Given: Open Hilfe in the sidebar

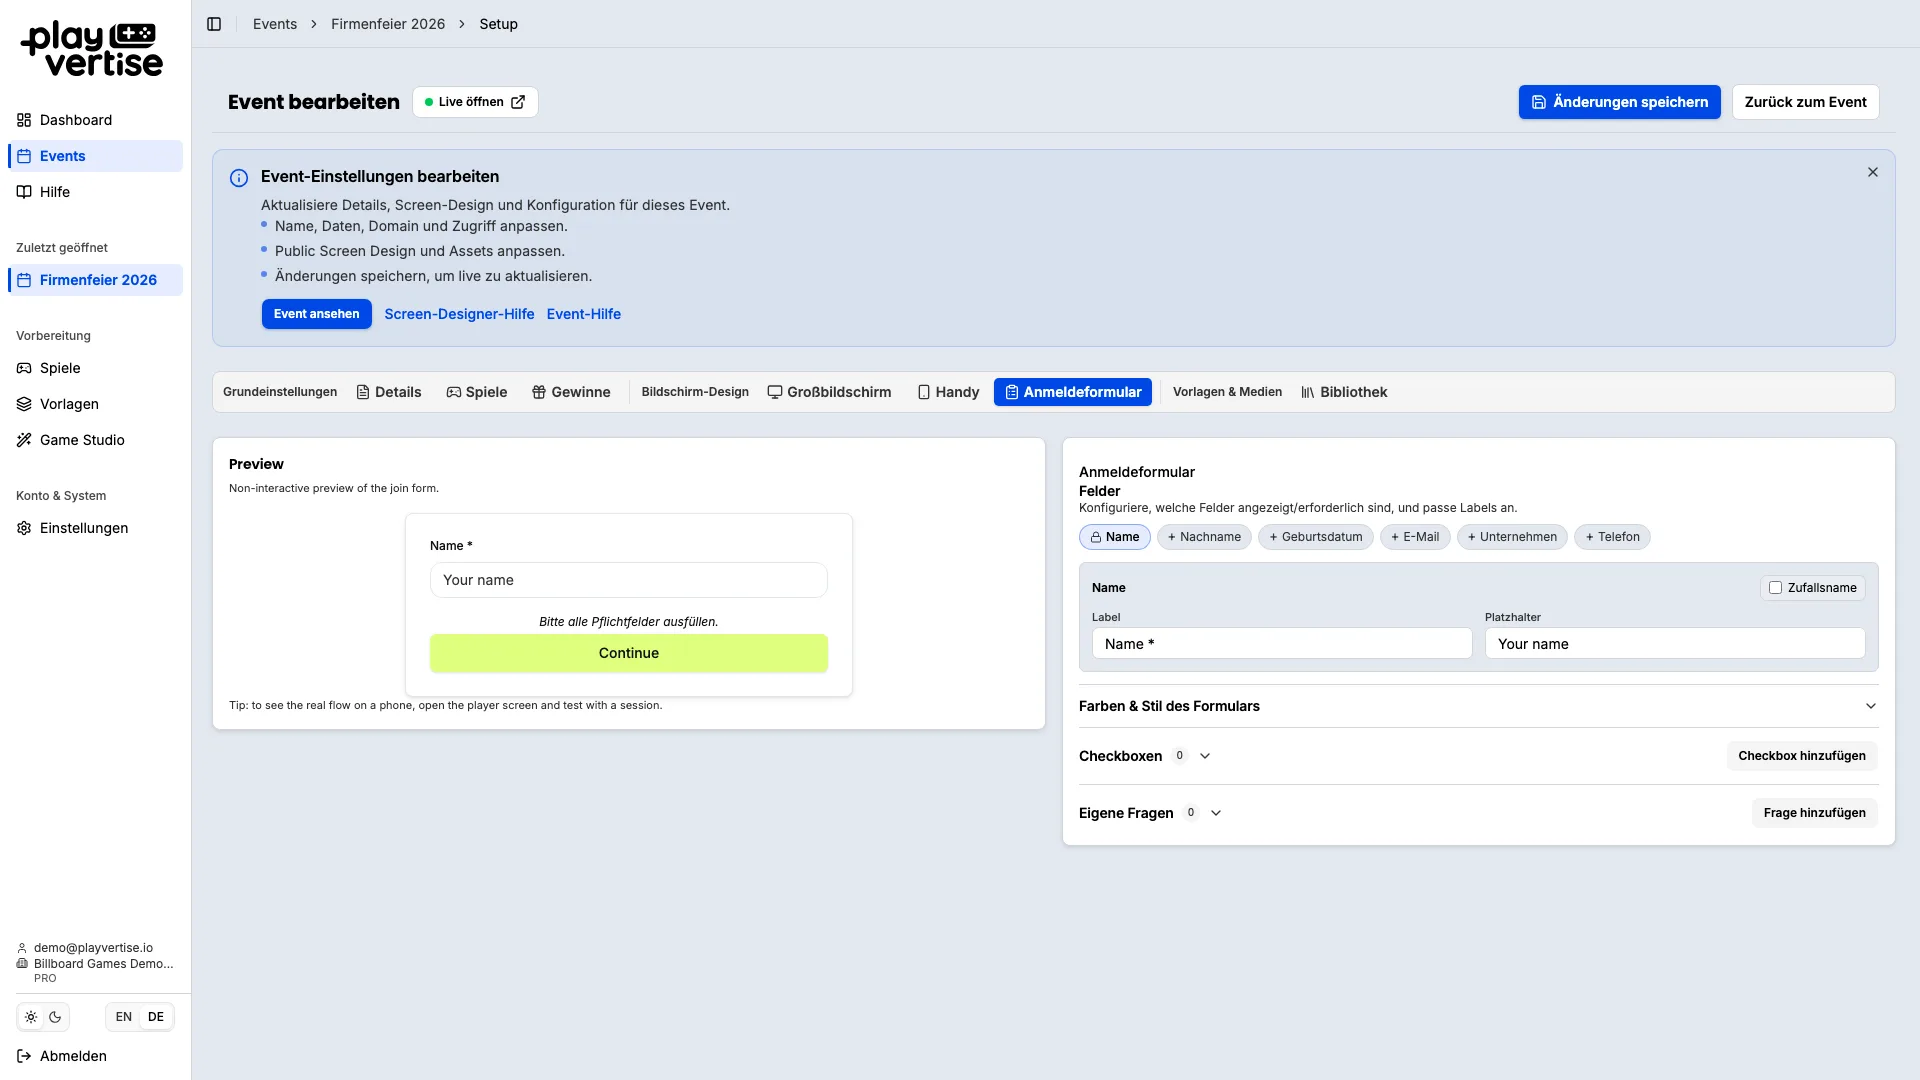Looking at the screenshot, I should pyautogui.click(x=95, y=192).
